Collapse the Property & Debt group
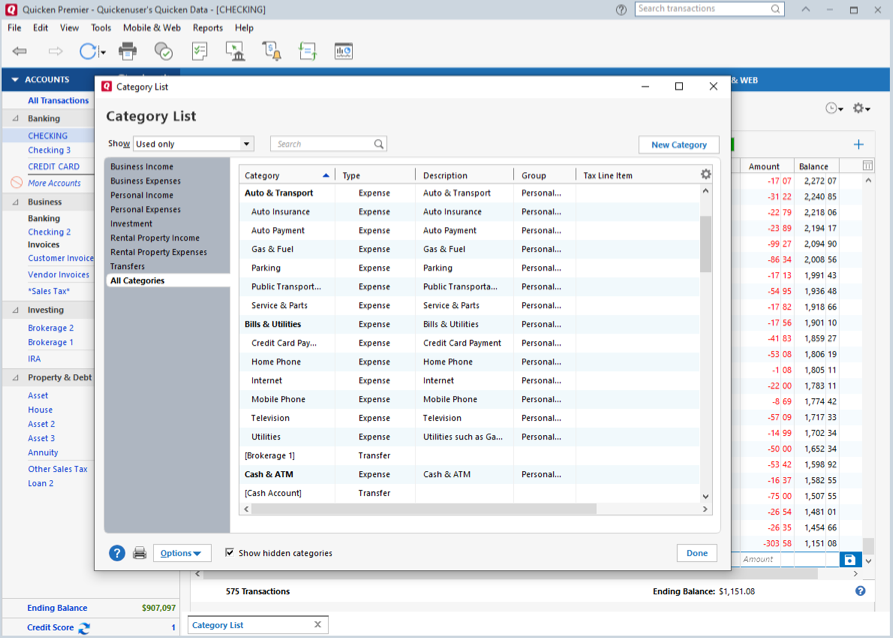Image resolution: width=893 pixels, height=638 pixels. pyautogui.click(x=15, y=377)
